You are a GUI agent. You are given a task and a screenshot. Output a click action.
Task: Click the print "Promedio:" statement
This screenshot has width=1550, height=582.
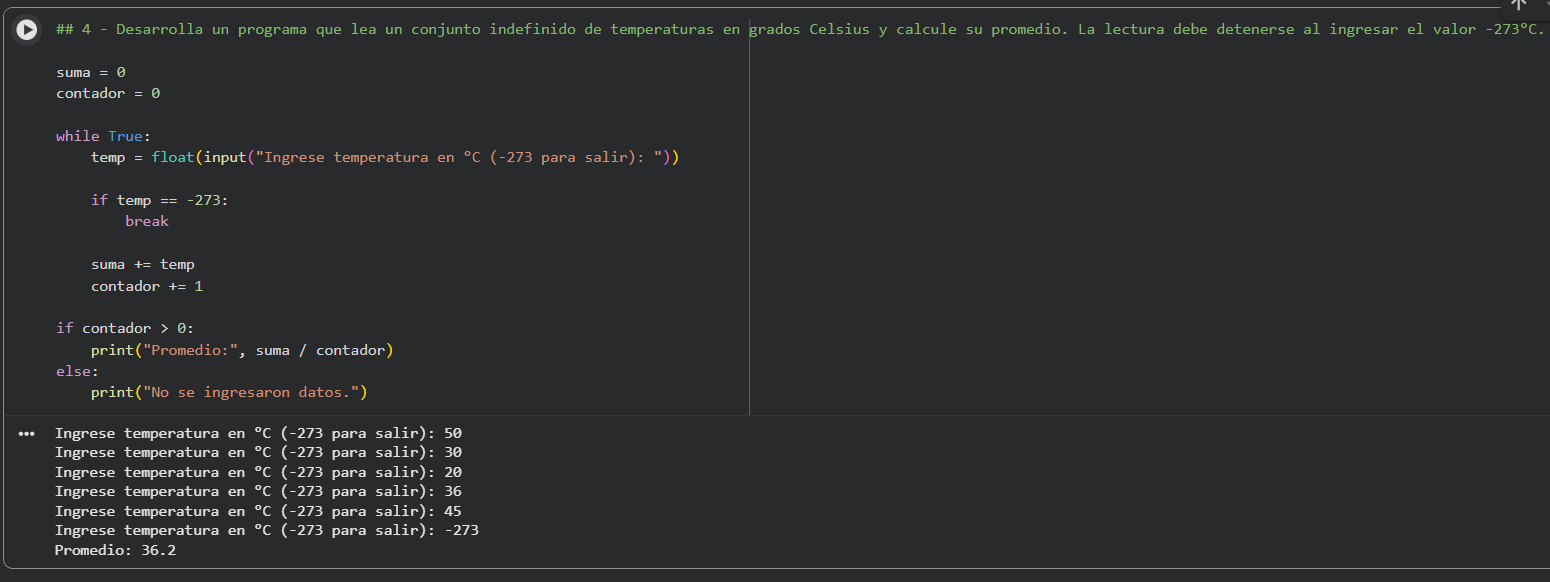pyautogui.click(x=242, y=350)
